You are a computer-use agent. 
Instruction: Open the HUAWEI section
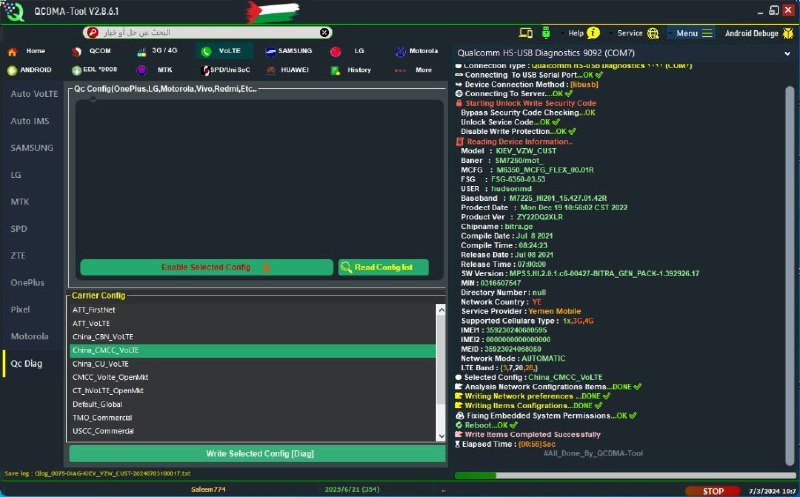(x=288, y=70)
